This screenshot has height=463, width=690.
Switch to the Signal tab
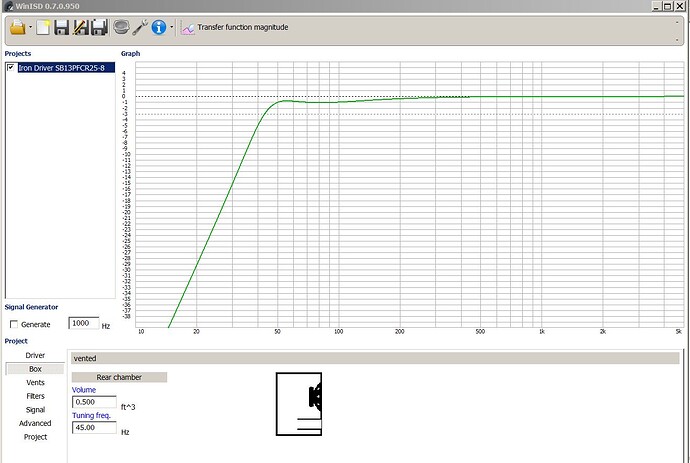click(x=35, y=410)
